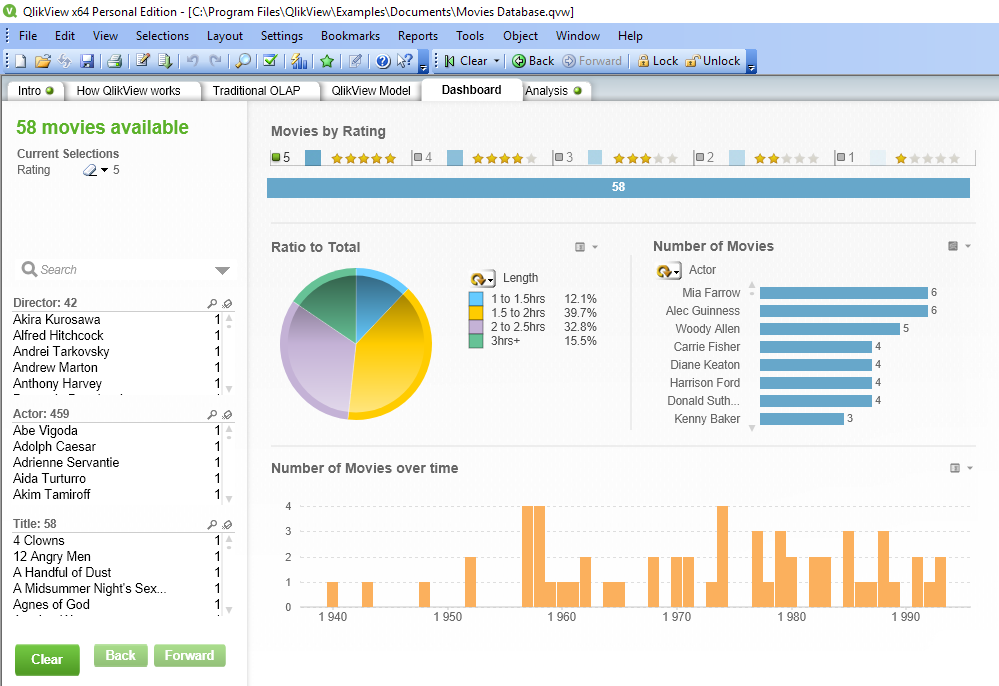Clear Director selections with its eraser icon

(x=227, y=304)
